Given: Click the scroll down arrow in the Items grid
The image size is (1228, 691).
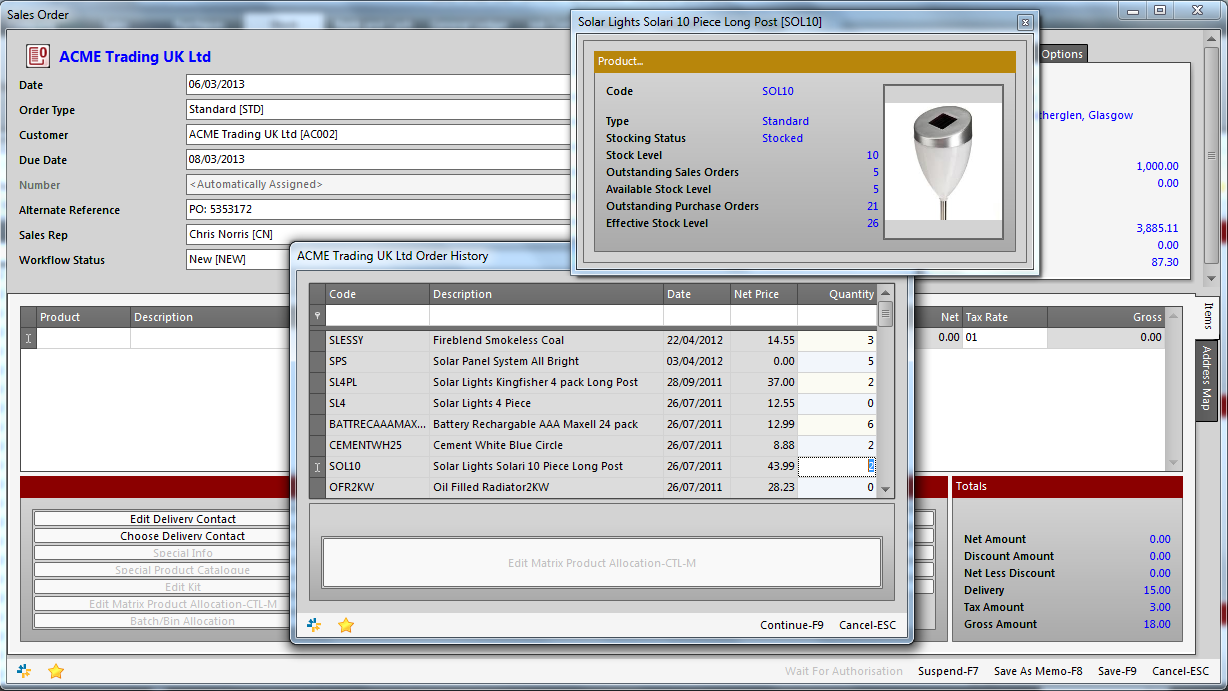Looking at the screenshot, I should 1174,463.
